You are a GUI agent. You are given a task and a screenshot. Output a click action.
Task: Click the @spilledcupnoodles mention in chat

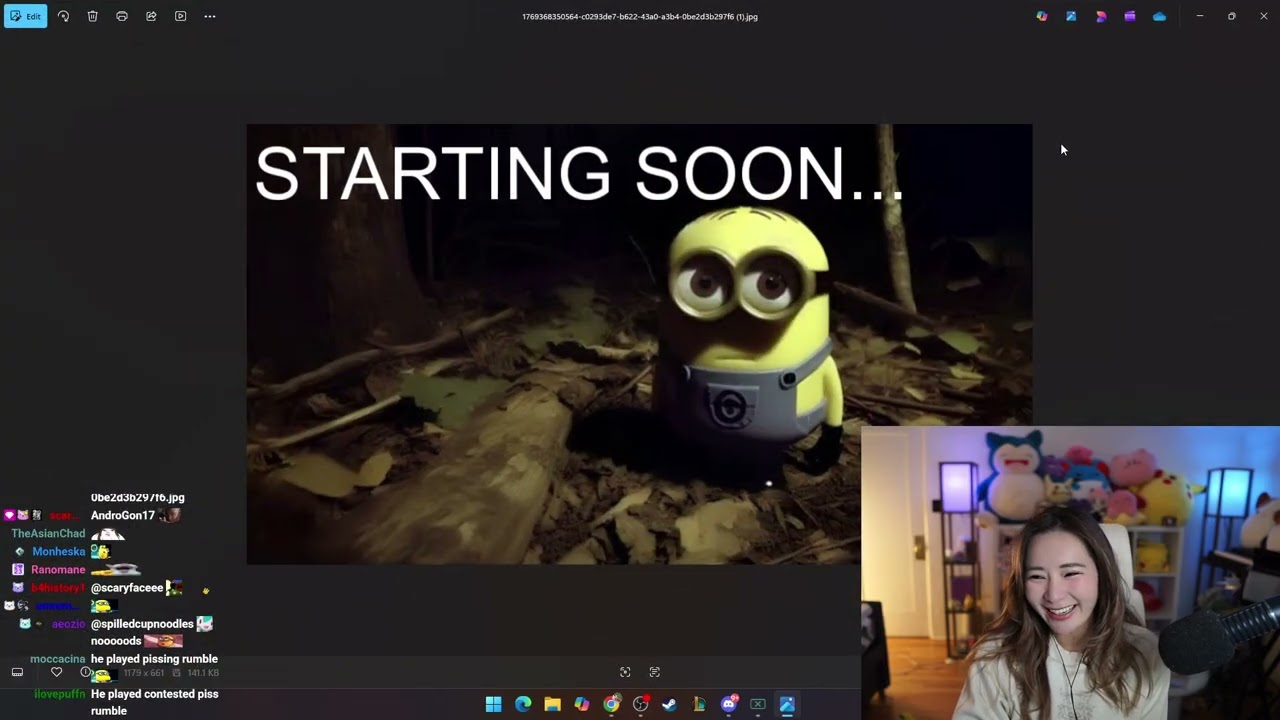[x=142, y=624]
